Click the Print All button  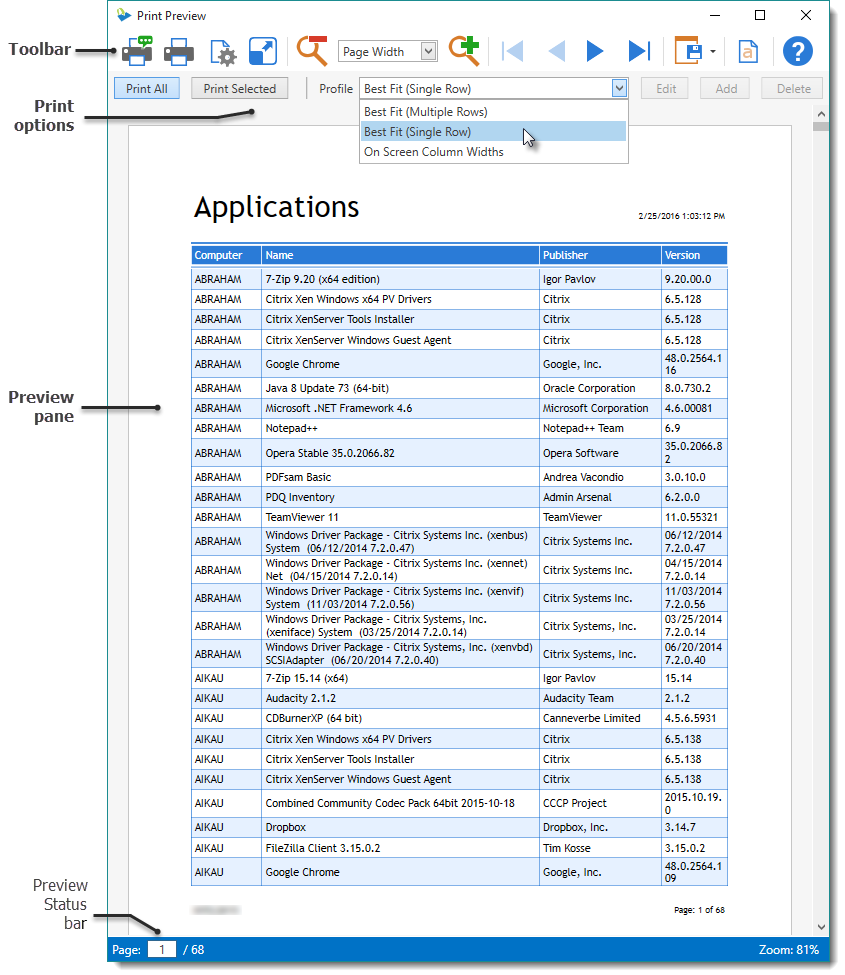(147, 88)
